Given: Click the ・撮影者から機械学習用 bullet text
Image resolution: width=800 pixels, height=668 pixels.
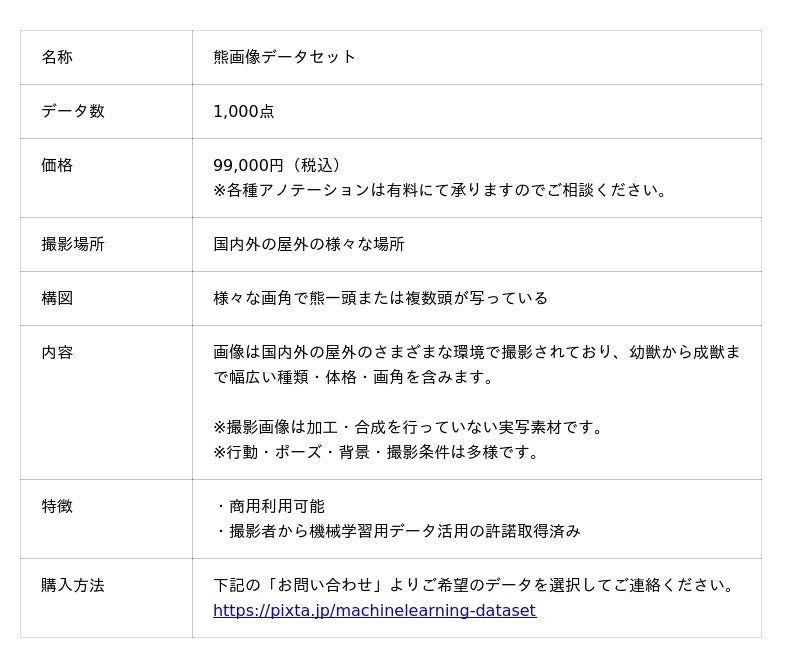Looking at the screenshot, I should click(x=397, y=531).
